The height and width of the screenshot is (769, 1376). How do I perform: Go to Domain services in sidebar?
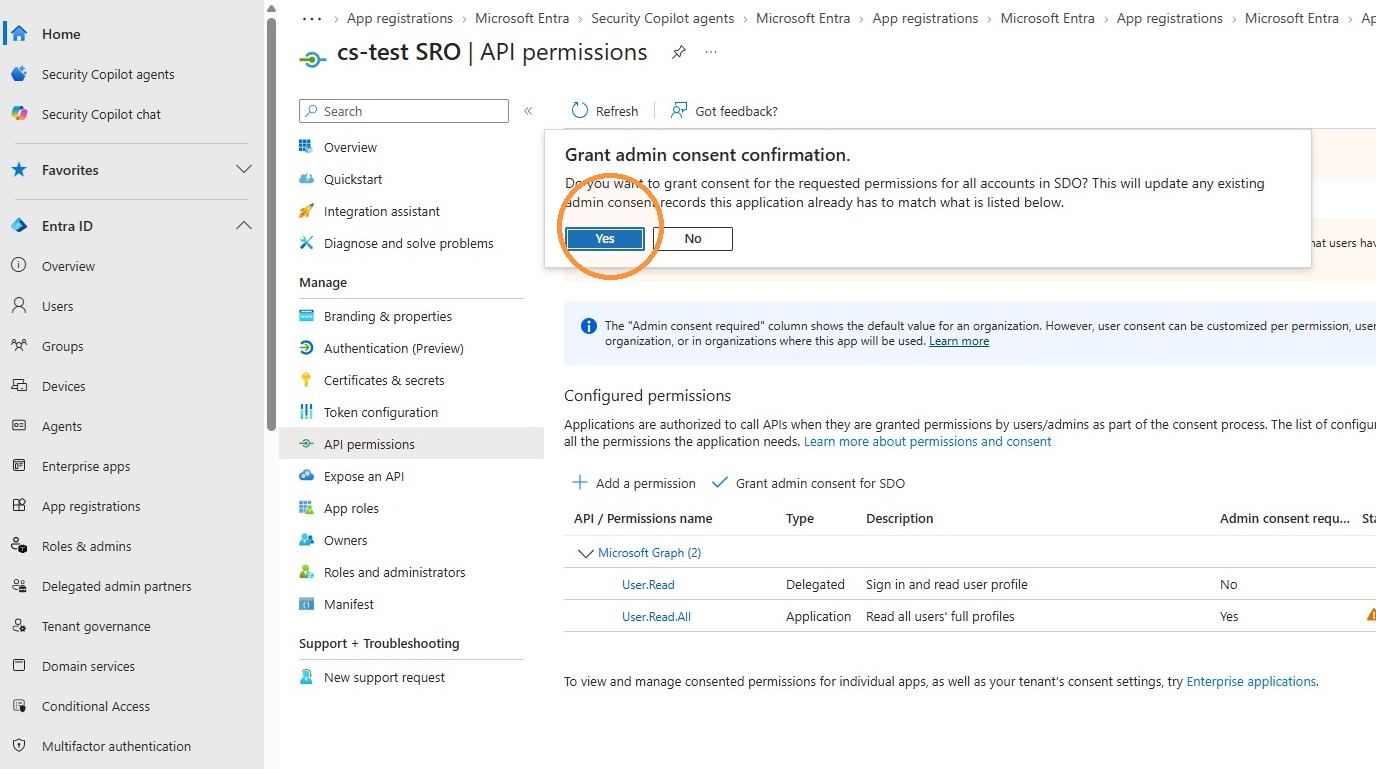click(x=88, y=666)
